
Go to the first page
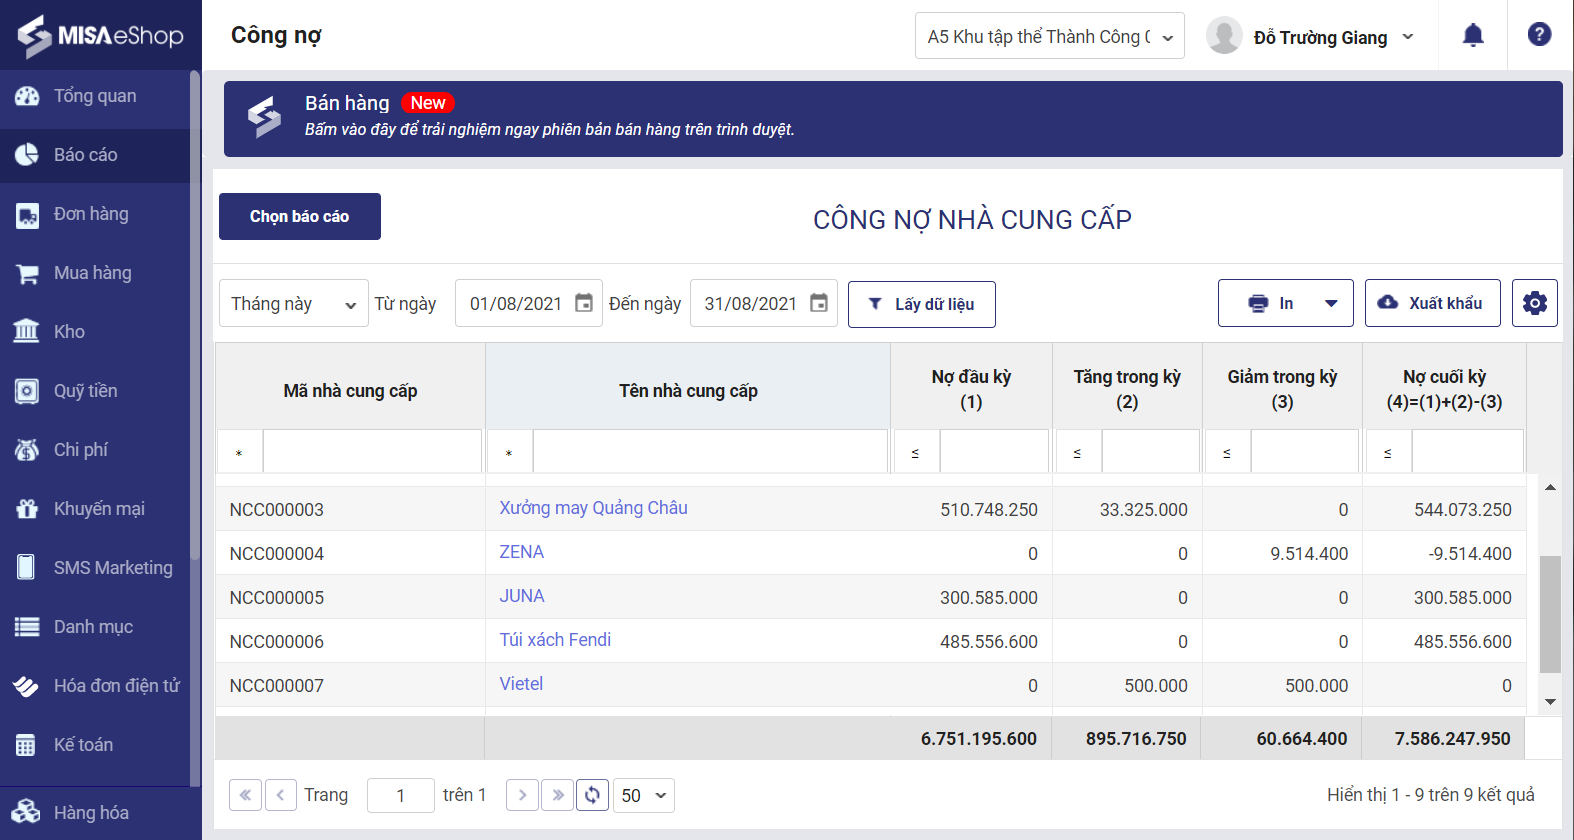click(245, 795)
